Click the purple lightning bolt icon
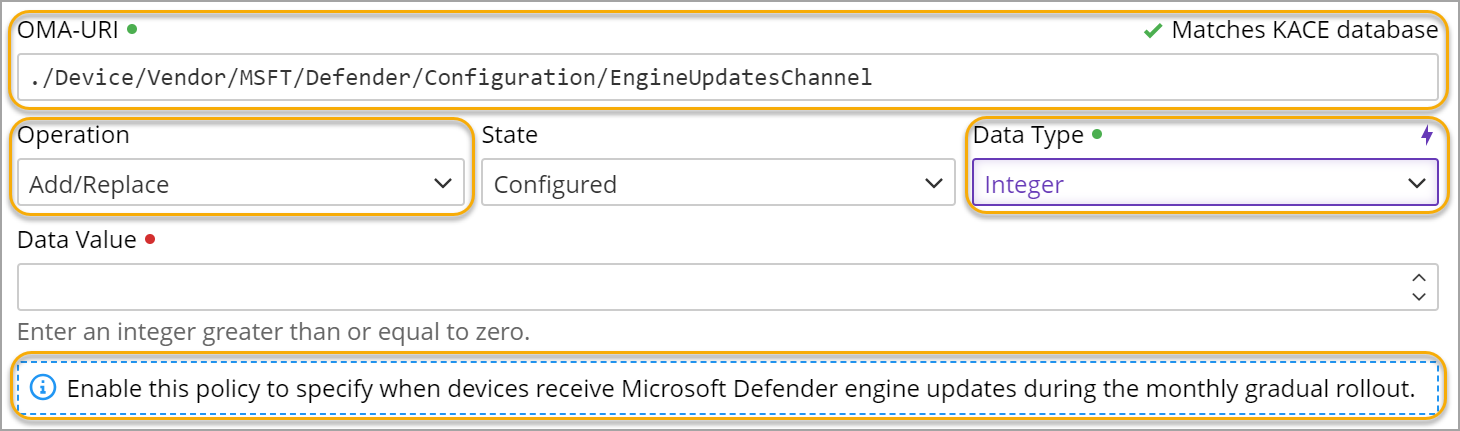Screen dimensions: 1460x431 1427,135
